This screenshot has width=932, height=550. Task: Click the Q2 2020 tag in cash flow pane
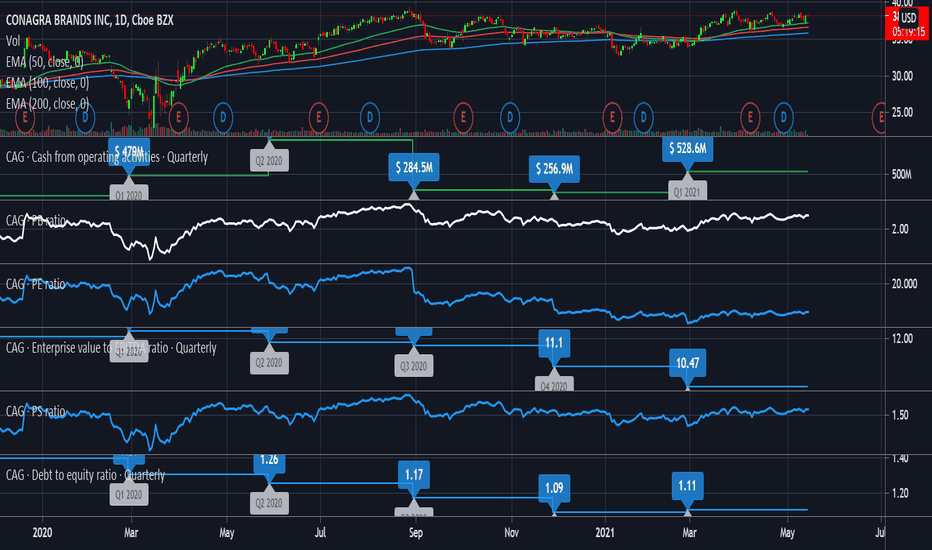[x=269, y=161]
